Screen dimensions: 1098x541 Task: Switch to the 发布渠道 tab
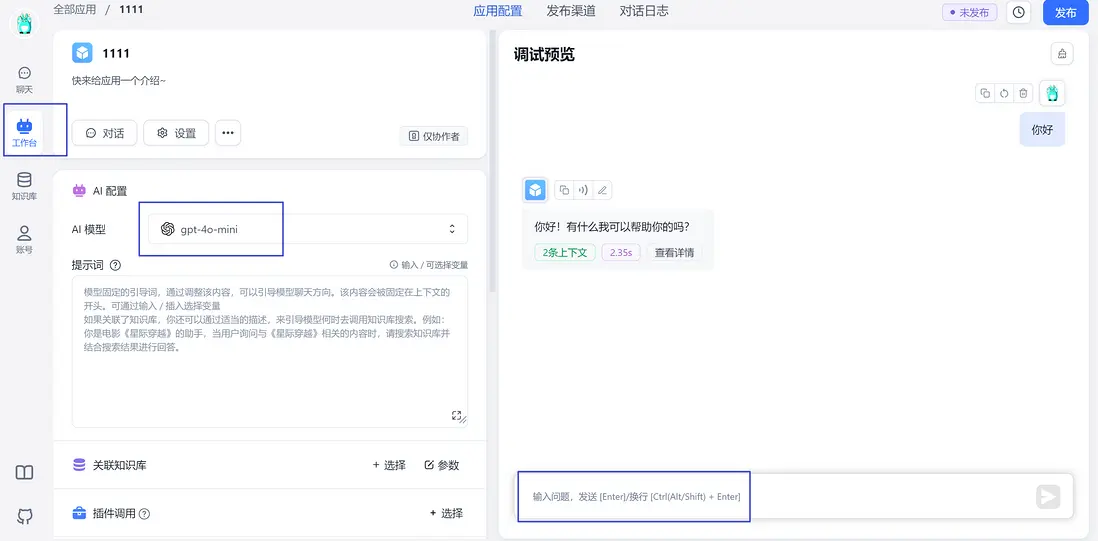click(571, 11)
